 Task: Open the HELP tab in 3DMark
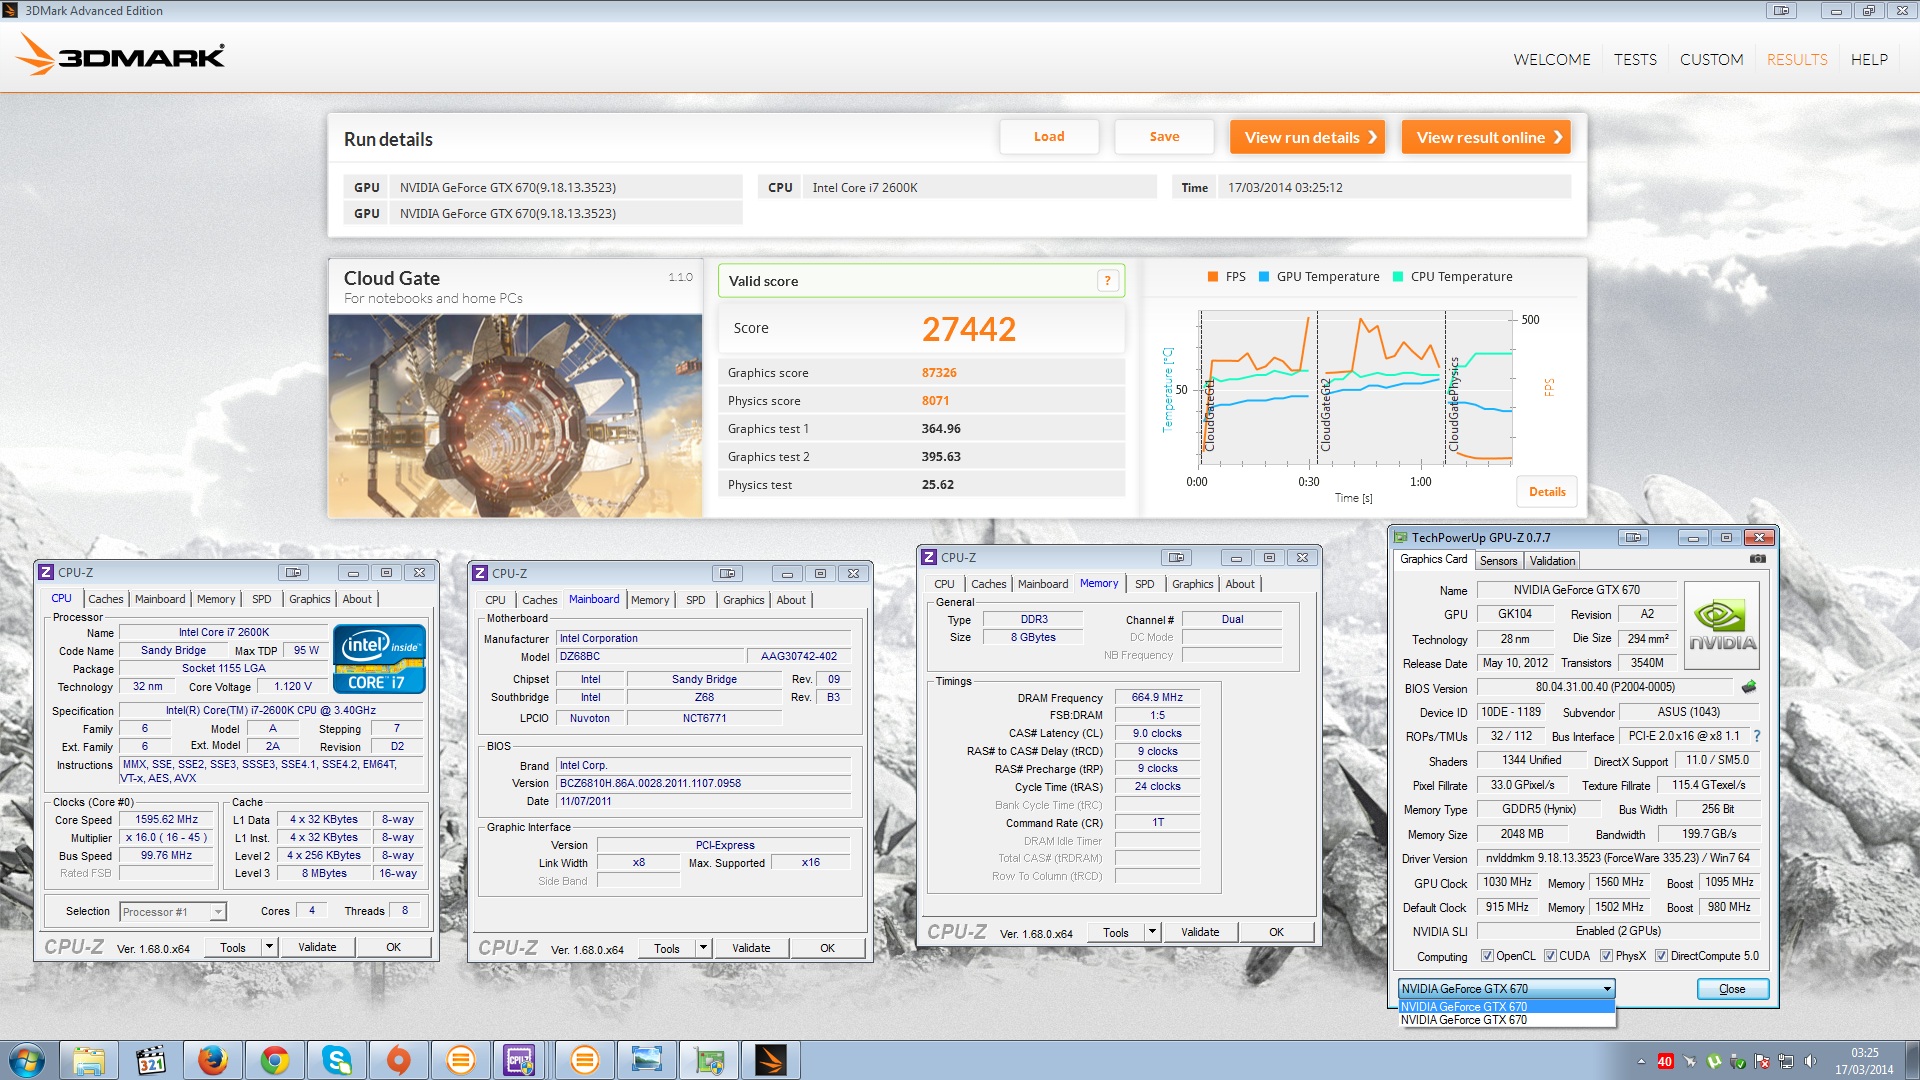(1869, 59)
